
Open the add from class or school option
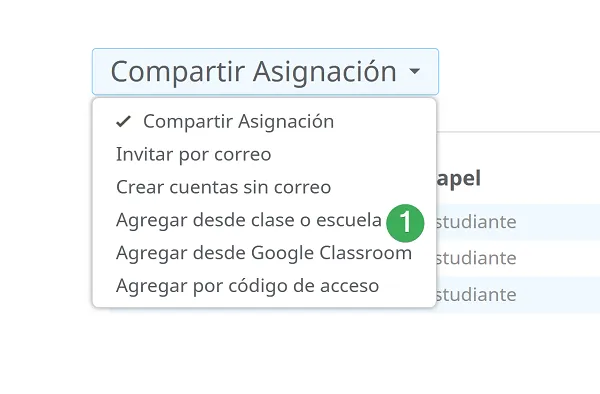pos(249,220)
